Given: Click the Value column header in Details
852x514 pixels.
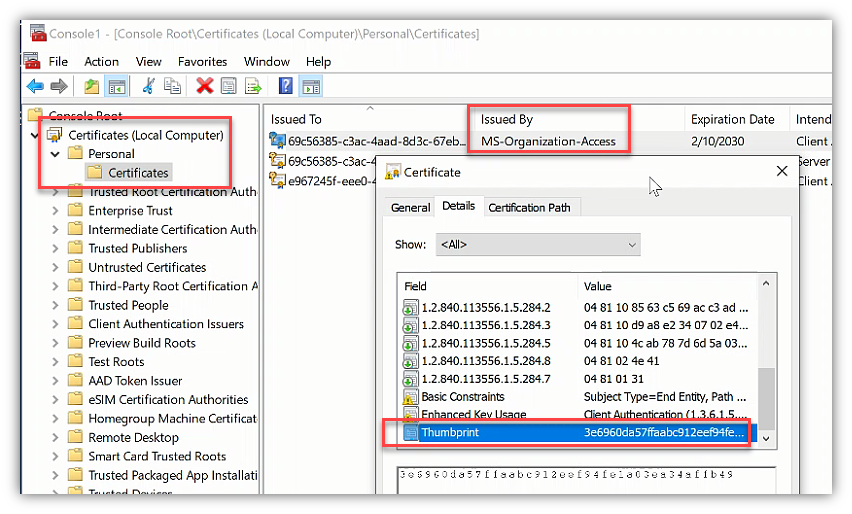Looking at the screenshot, I should (667, 286).
